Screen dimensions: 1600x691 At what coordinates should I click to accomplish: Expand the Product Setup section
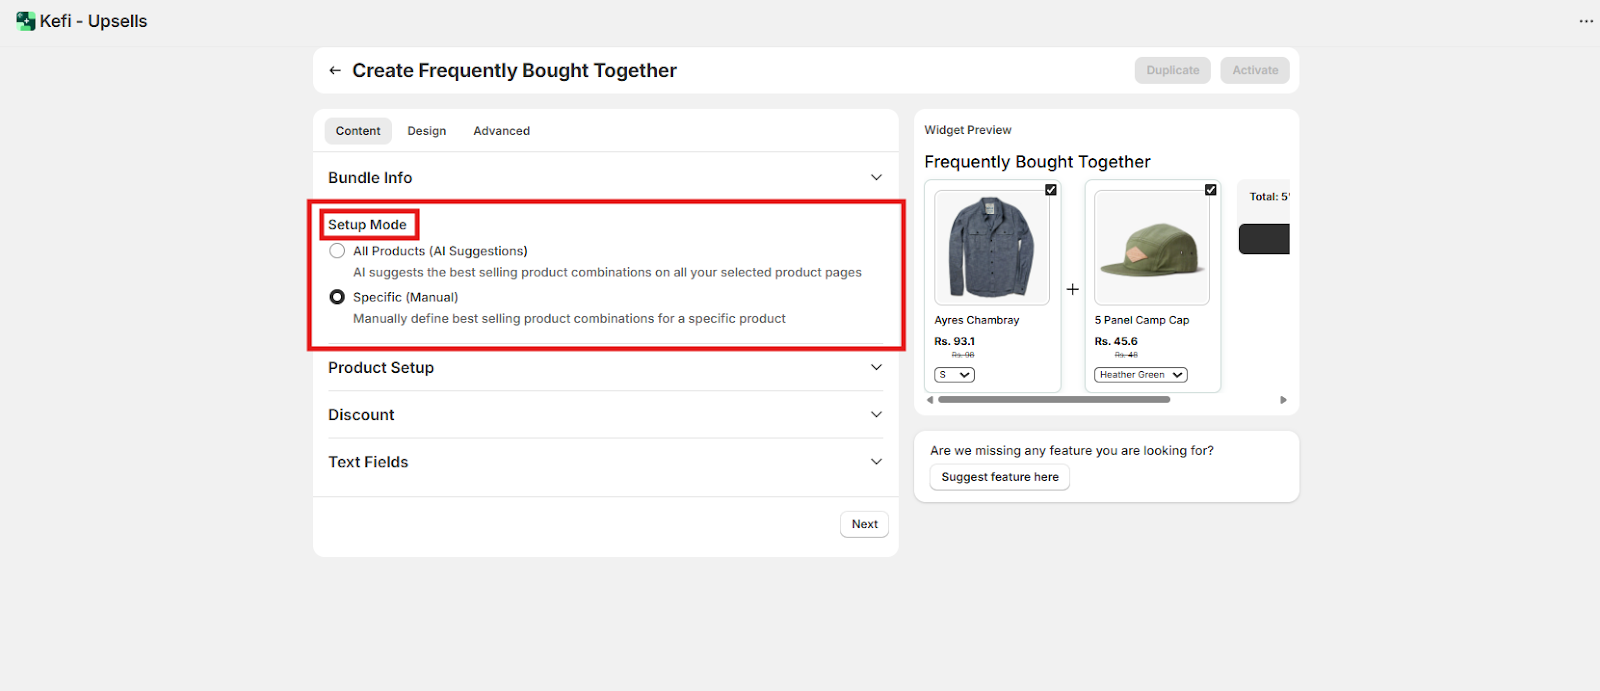[876, 368]
